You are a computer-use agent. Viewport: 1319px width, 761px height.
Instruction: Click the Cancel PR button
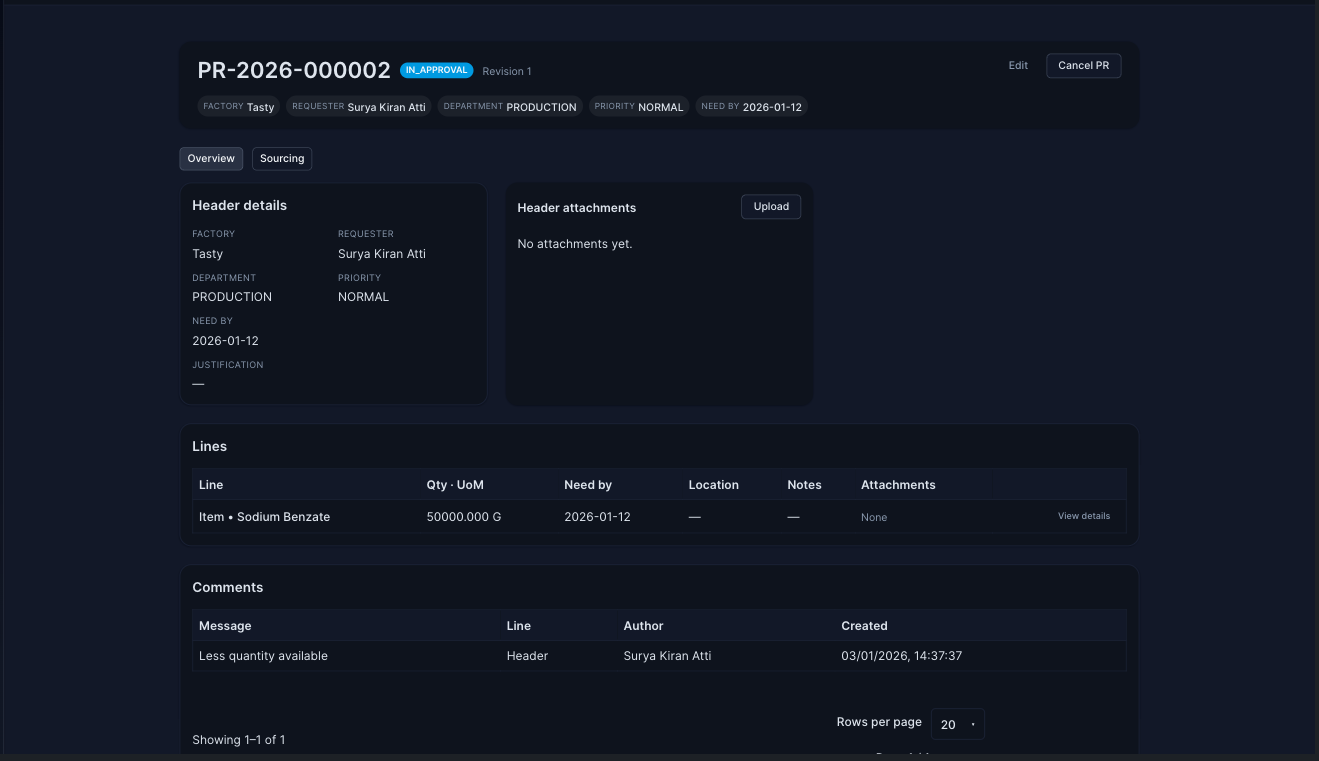click(x=1083, y=66)
